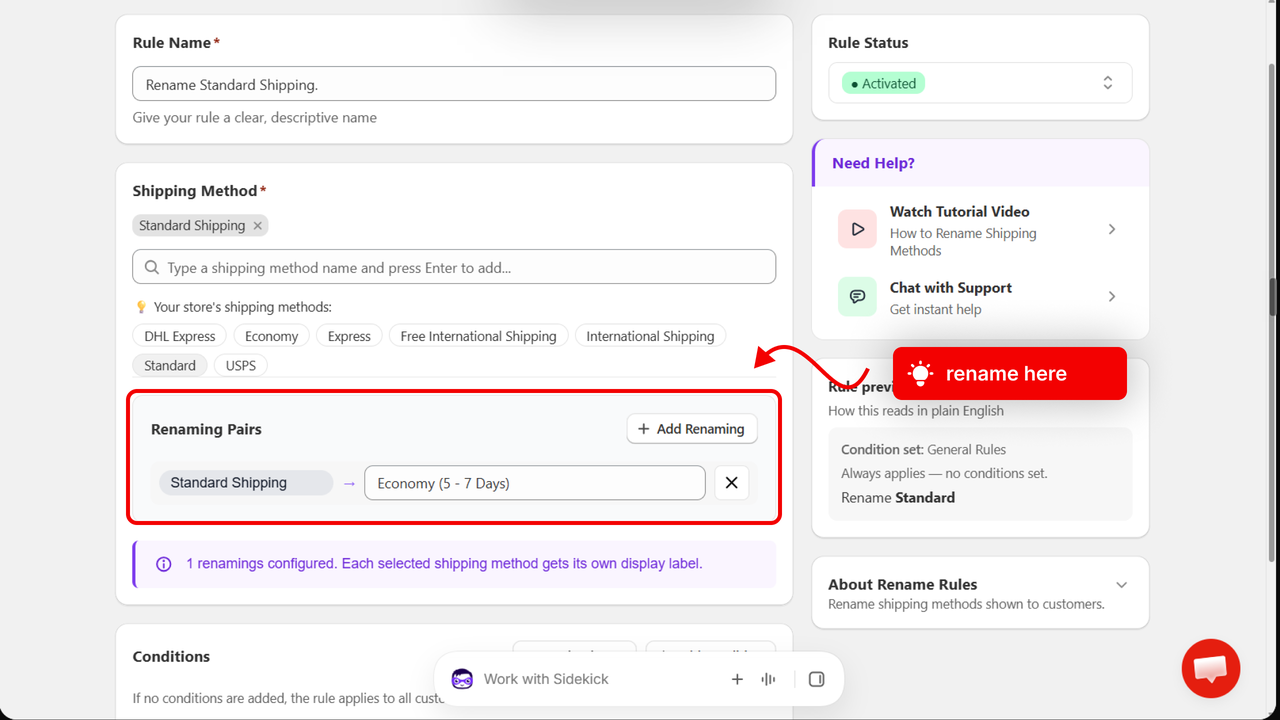This screenshot has height=720, width=1280.
Task: Open Chat with Support chevron
Action: click(x=1112, y=297)
